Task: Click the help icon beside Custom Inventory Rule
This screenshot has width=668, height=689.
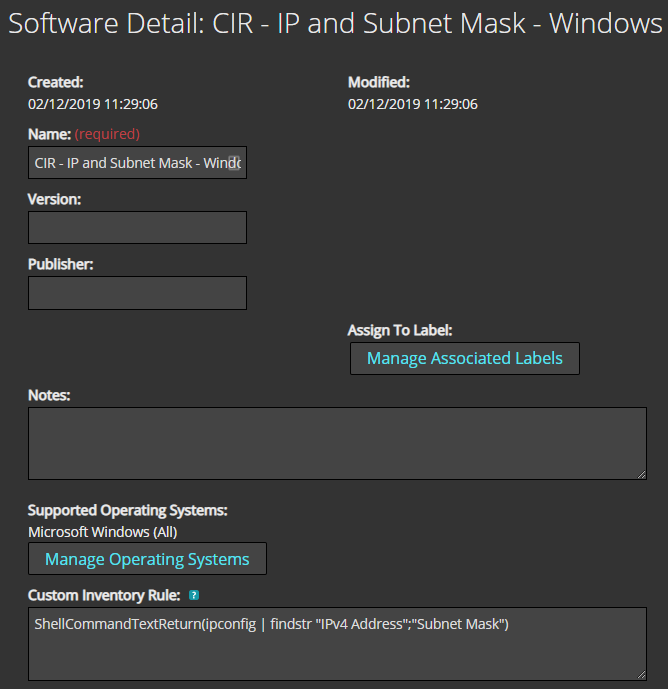Action: (194, 596)
